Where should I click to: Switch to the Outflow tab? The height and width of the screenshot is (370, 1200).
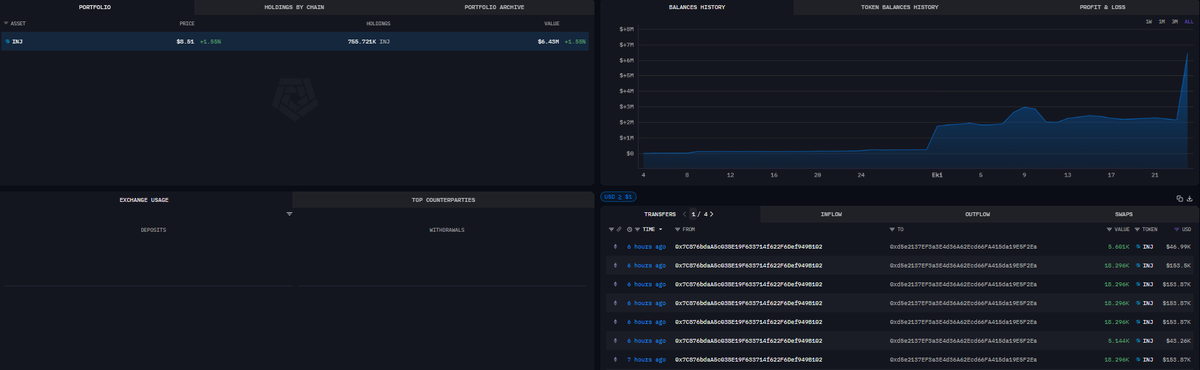pyautogui.click(x=977, y=214)
